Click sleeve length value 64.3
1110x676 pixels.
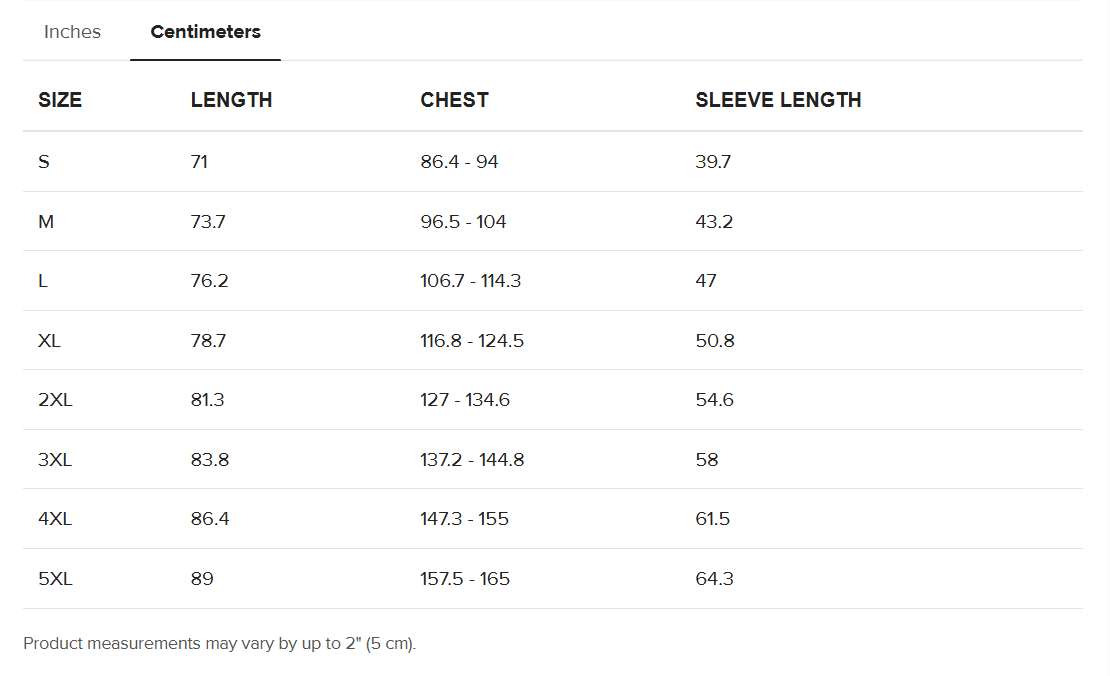click(714, 579)
